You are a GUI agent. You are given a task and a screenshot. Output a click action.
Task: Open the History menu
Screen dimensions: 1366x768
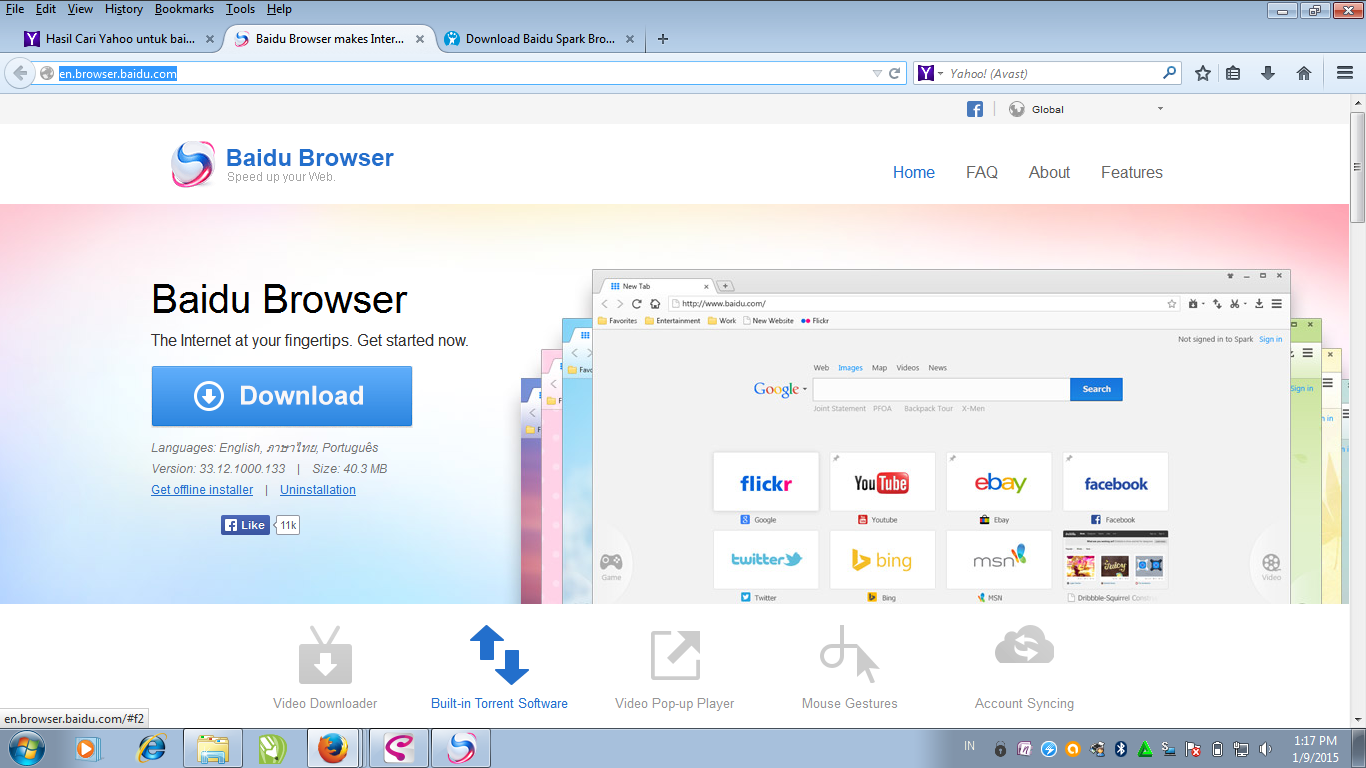coord(124,9)
